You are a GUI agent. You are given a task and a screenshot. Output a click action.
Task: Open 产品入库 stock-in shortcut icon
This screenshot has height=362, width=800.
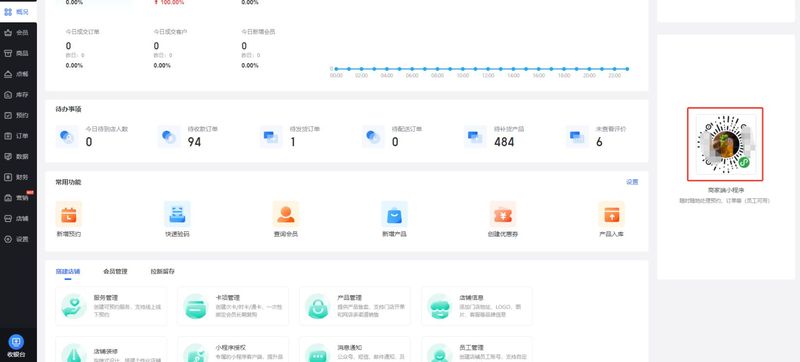click(611, 214)
